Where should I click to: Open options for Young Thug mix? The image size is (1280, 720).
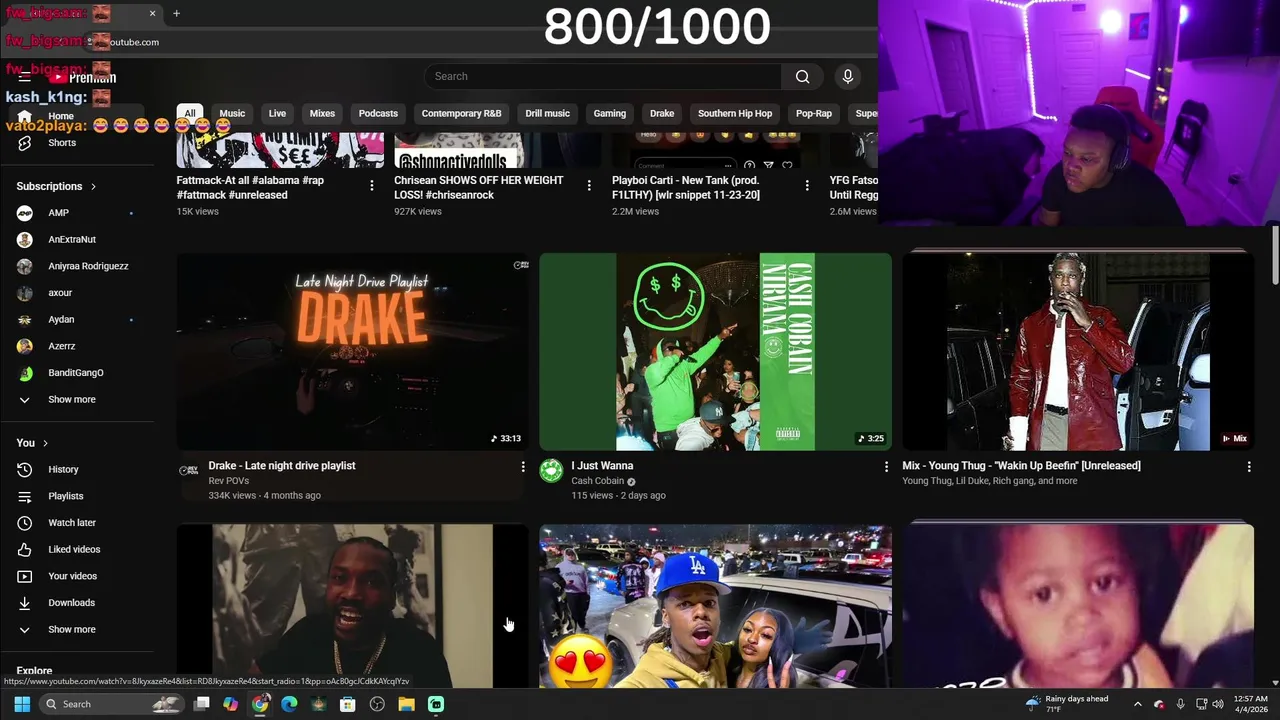pyautogui.click(x=1248, y=467)
